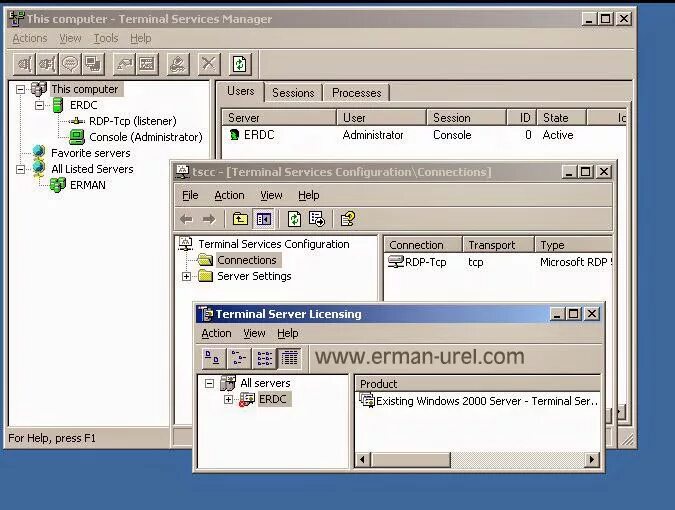Image resolution: width=675 pixels, height=510 pixels.
Task: Click the RDP-Tcp listener connection icon
Action: point(77,121)
